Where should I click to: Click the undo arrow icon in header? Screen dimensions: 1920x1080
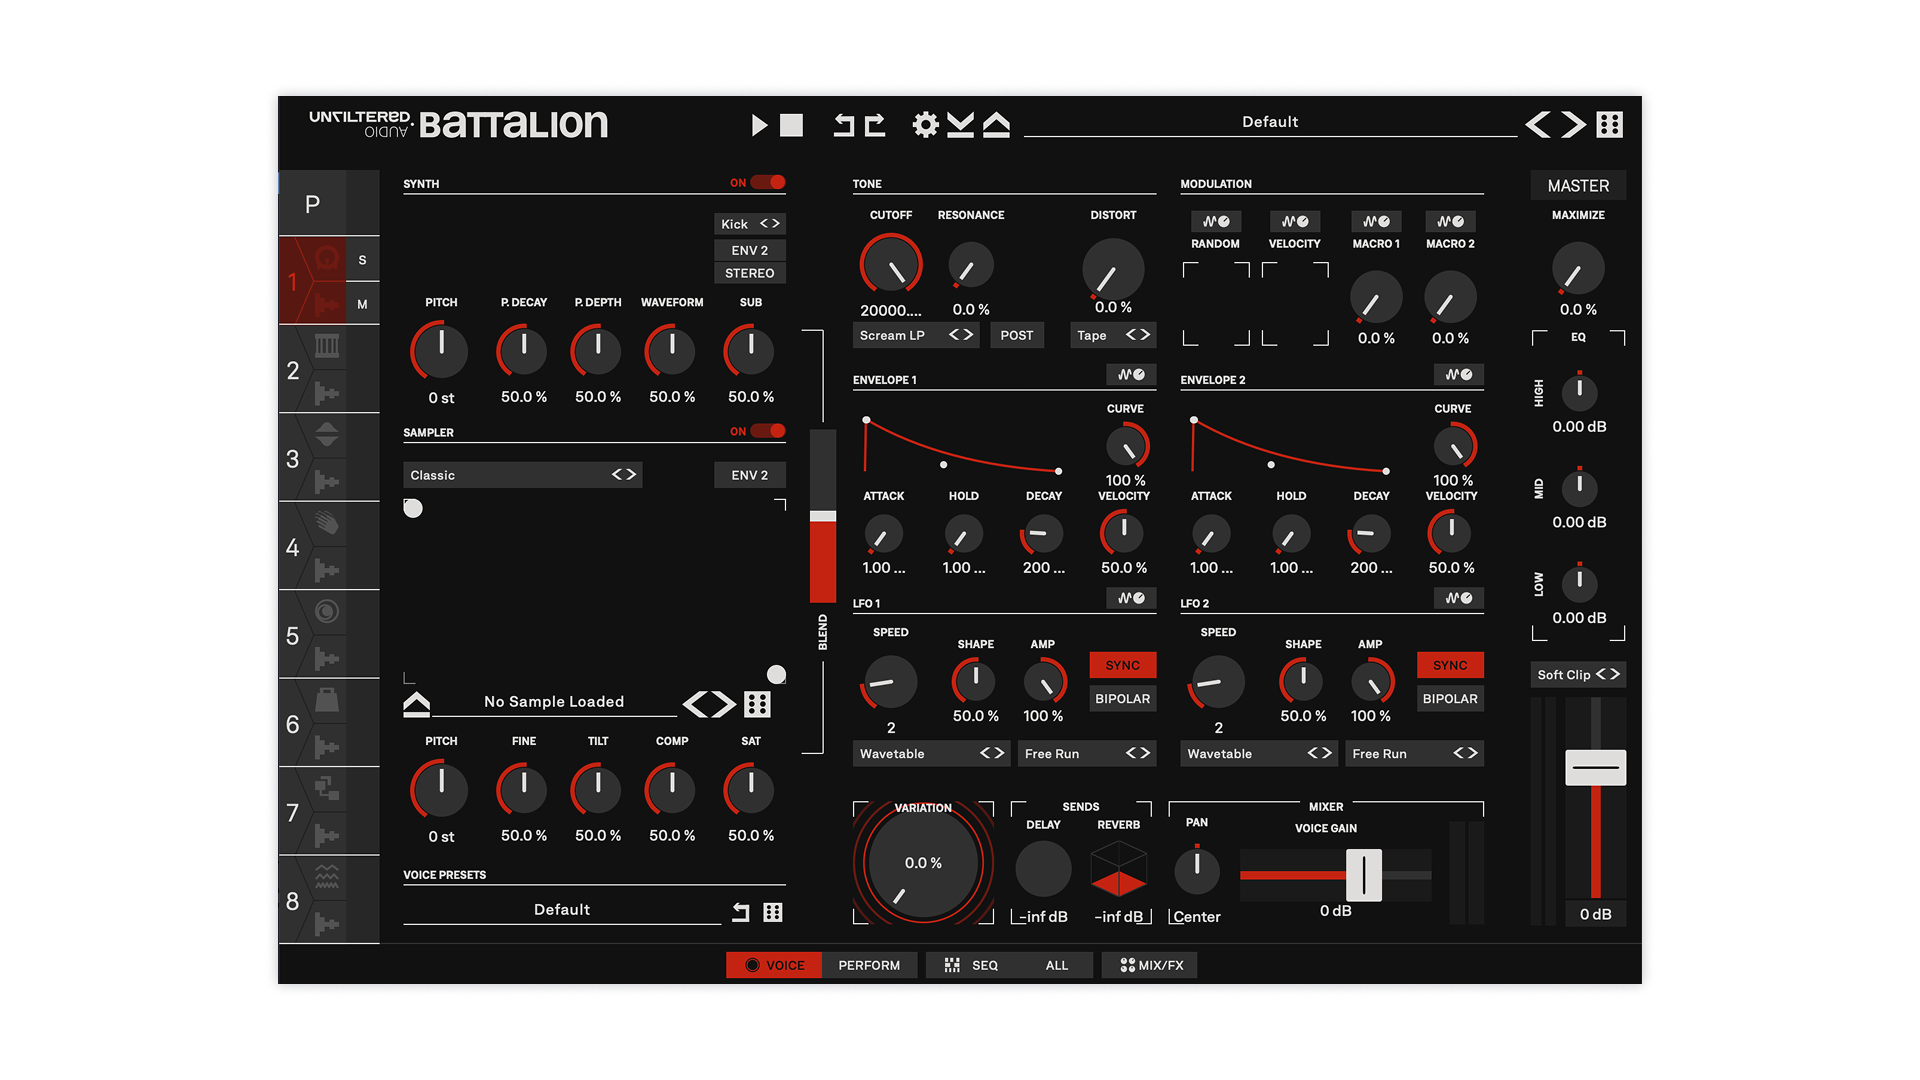[845, 125]
